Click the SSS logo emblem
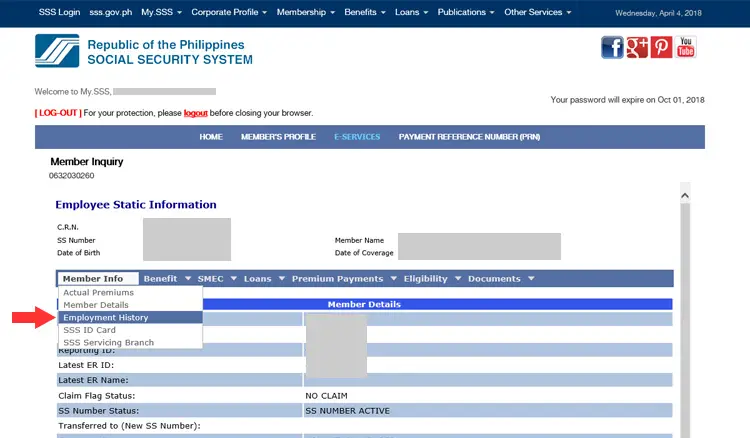This screenshot has height=438, width=750. 57,51
